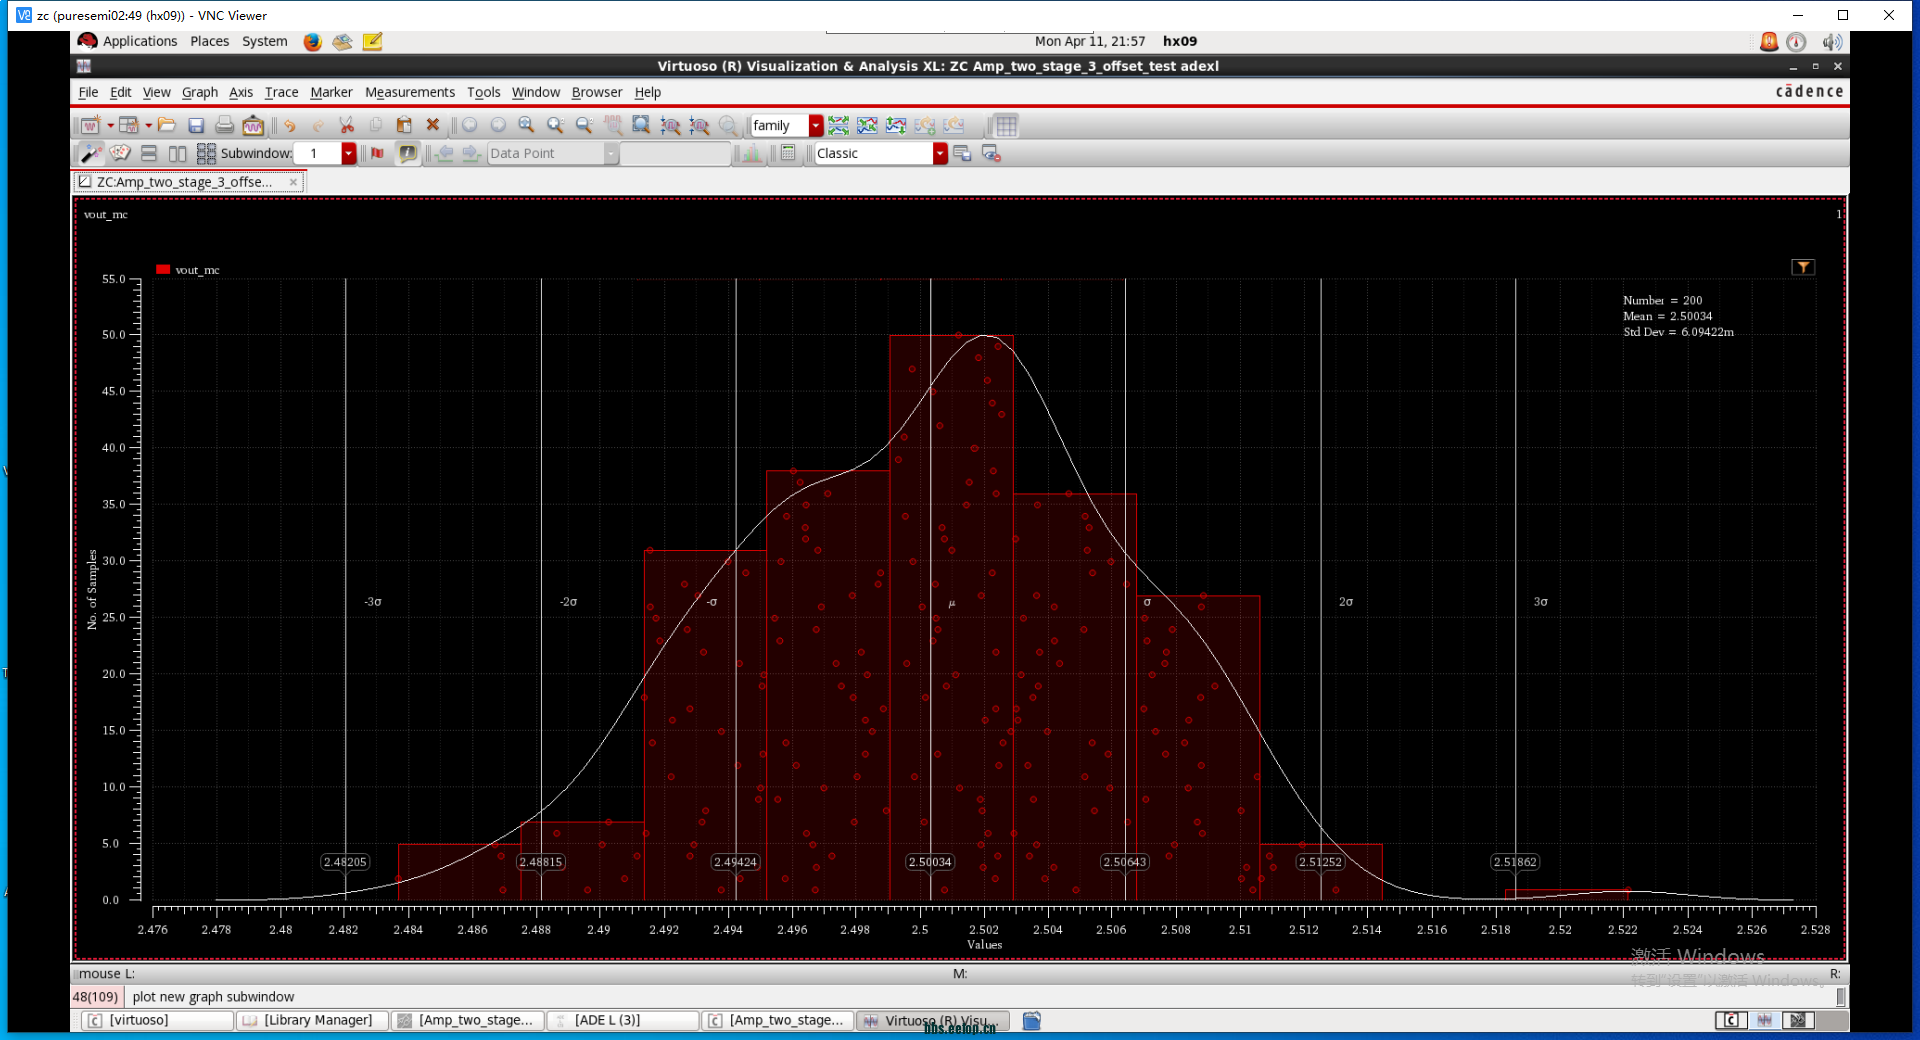This screenshot has width=1920, height=1040.
Task: Click the fit zoom icon
Action: point(641,125)
